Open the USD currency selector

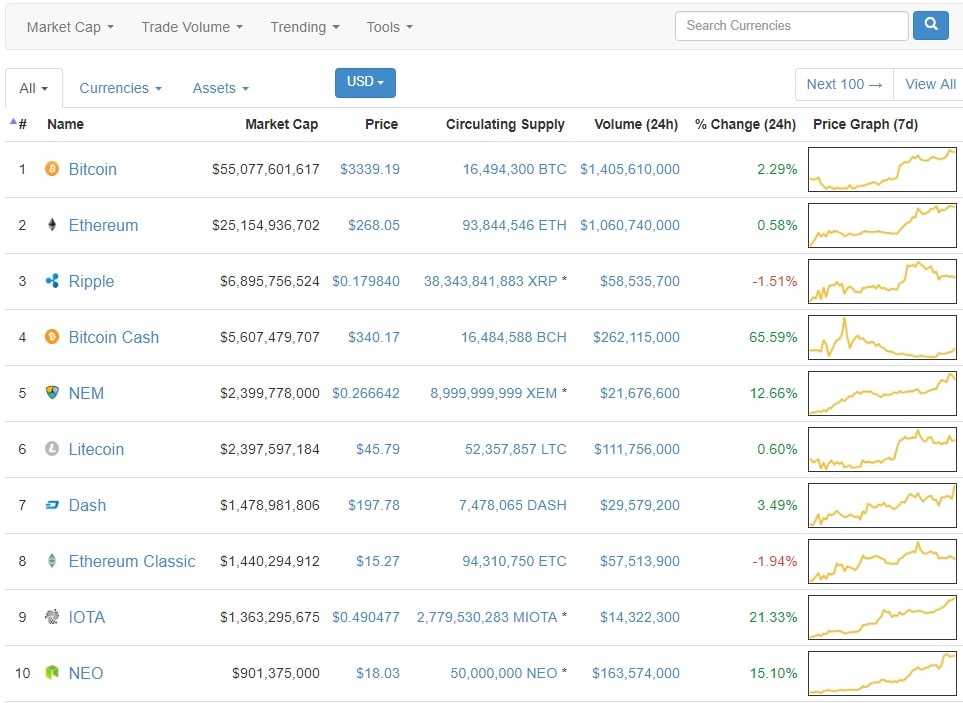365,82
